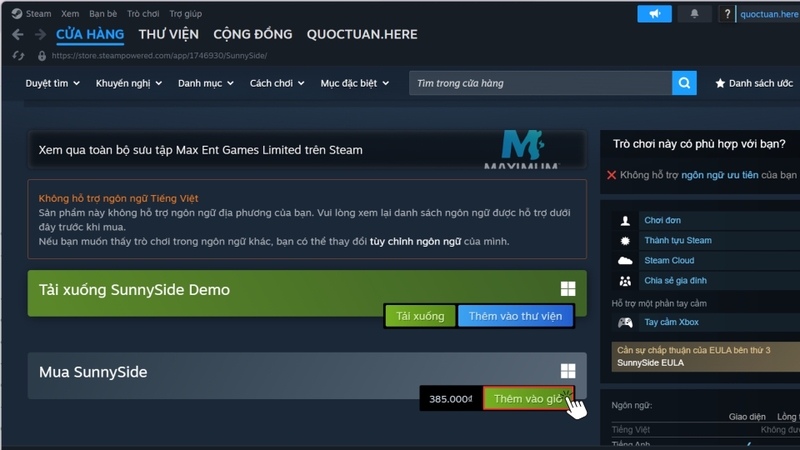This screenshot has height=450, width=800.
Task: Click the Steam achievements icon
Action: tap(625, 241)
